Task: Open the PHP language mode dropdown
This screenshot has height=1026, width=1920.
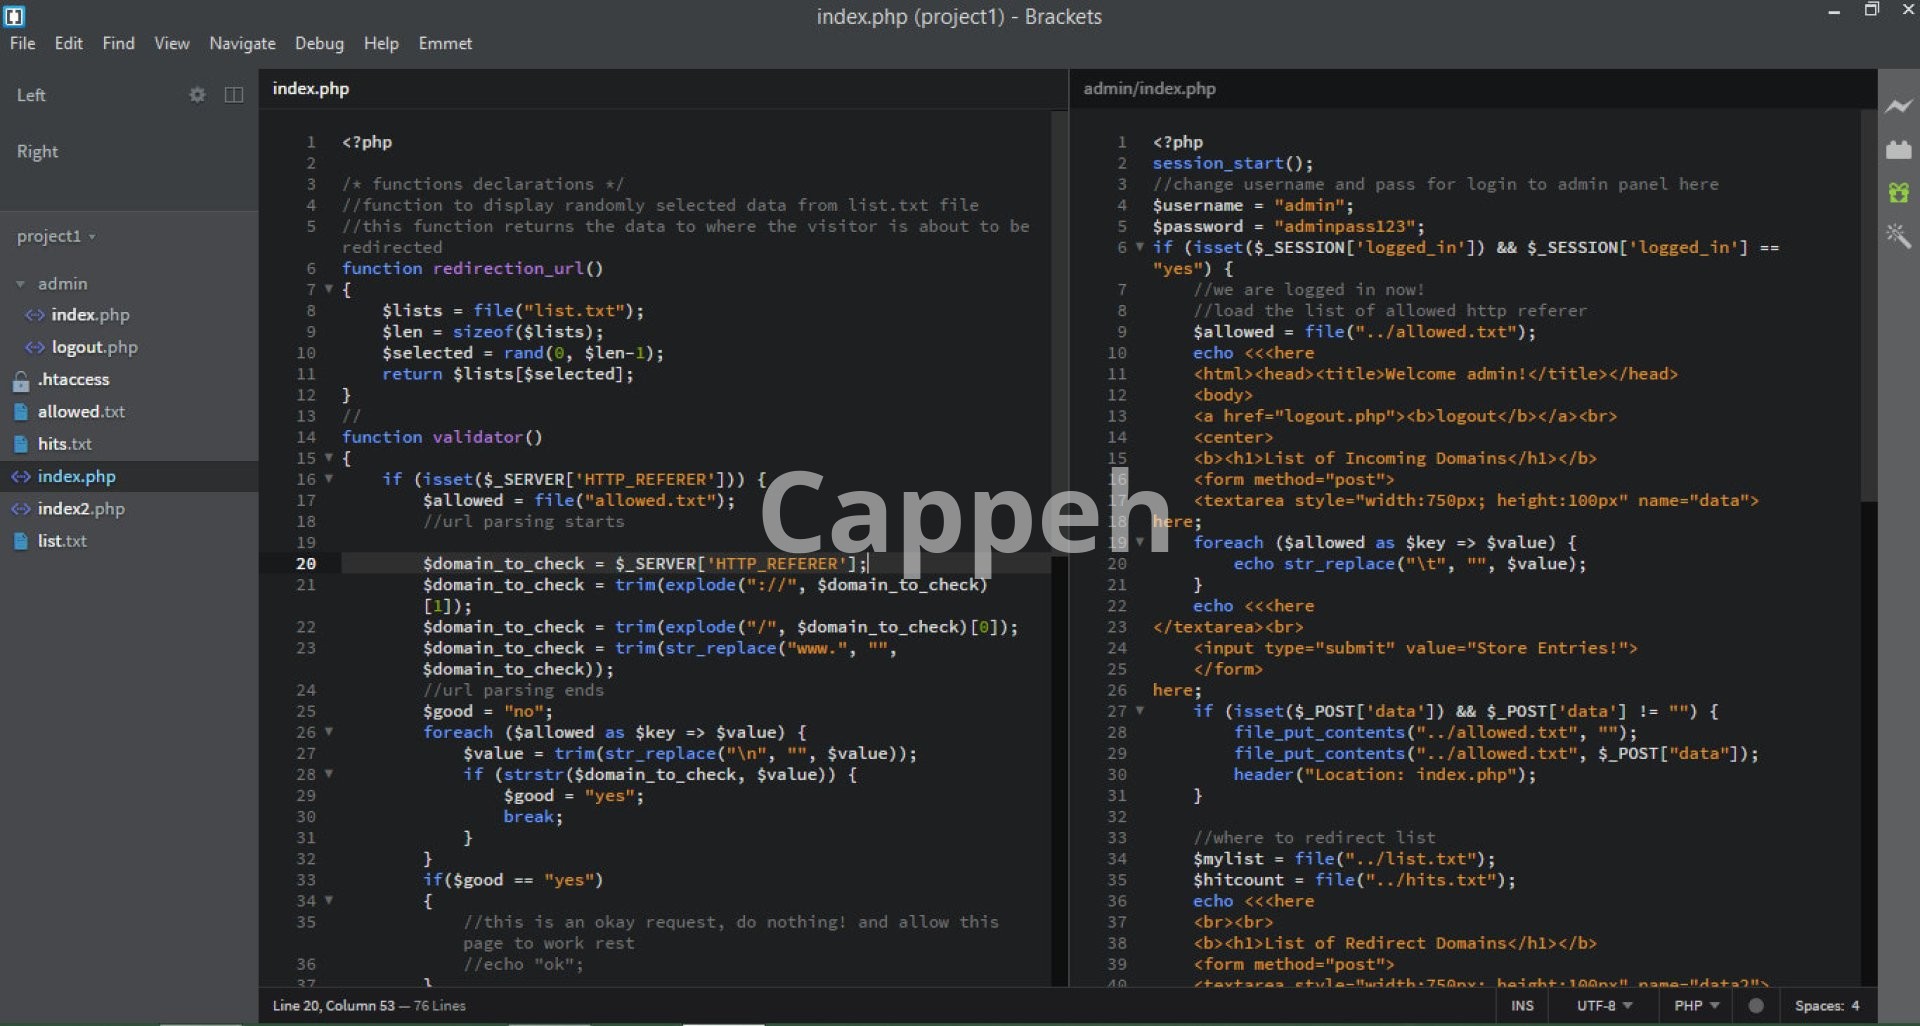Action: tap(1696, 1006)
